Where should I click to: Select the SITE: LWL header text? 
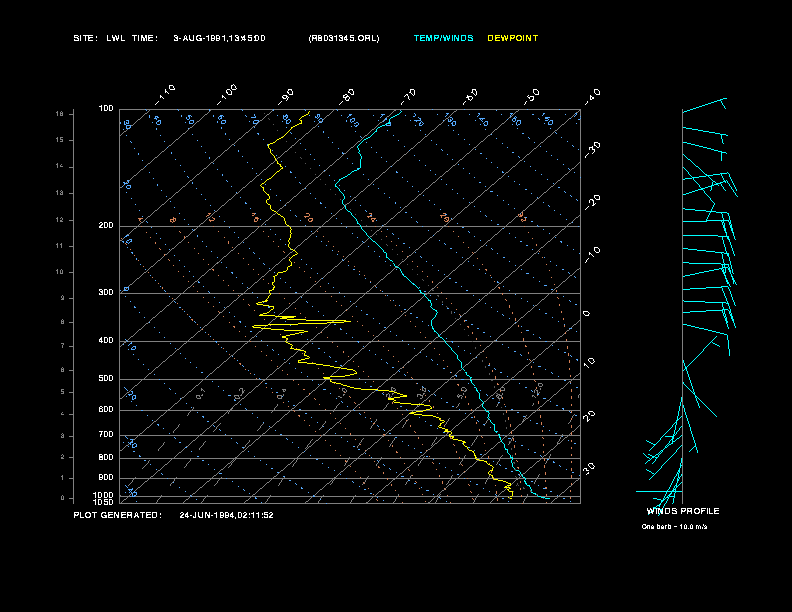click(x=100, y=38)
